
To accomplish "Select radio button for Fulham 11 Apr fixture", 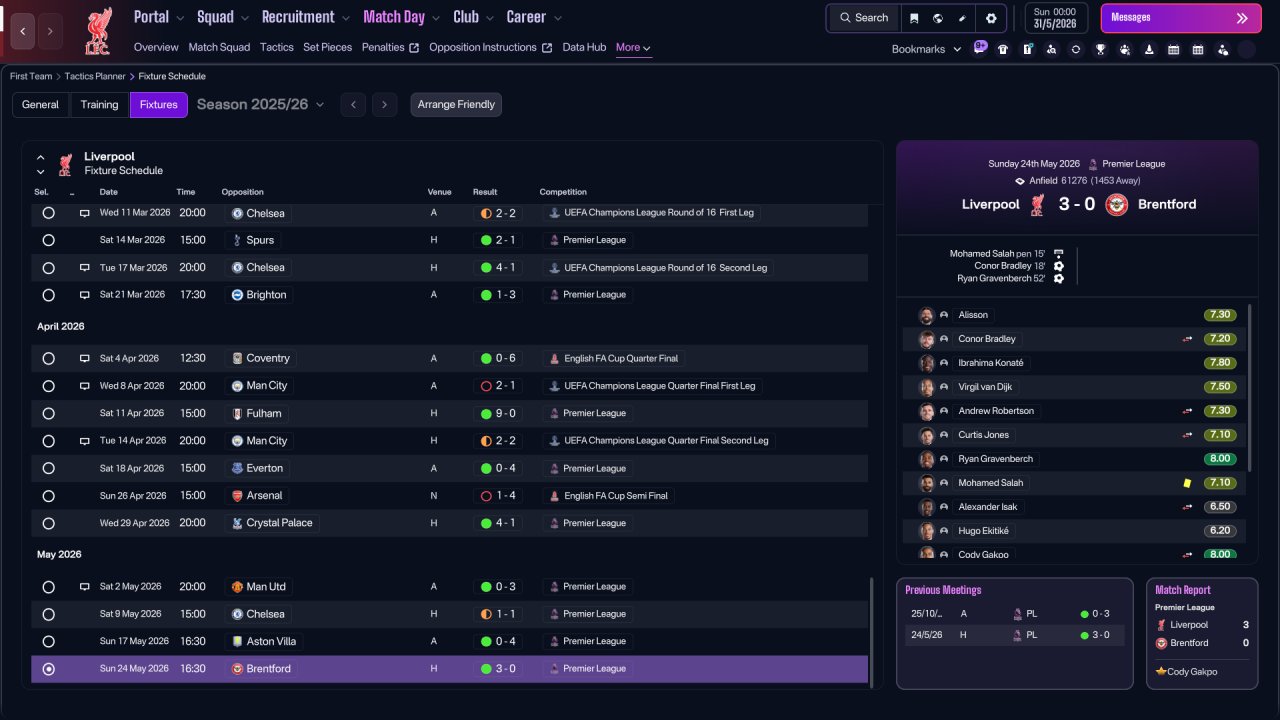I will 48,413.
